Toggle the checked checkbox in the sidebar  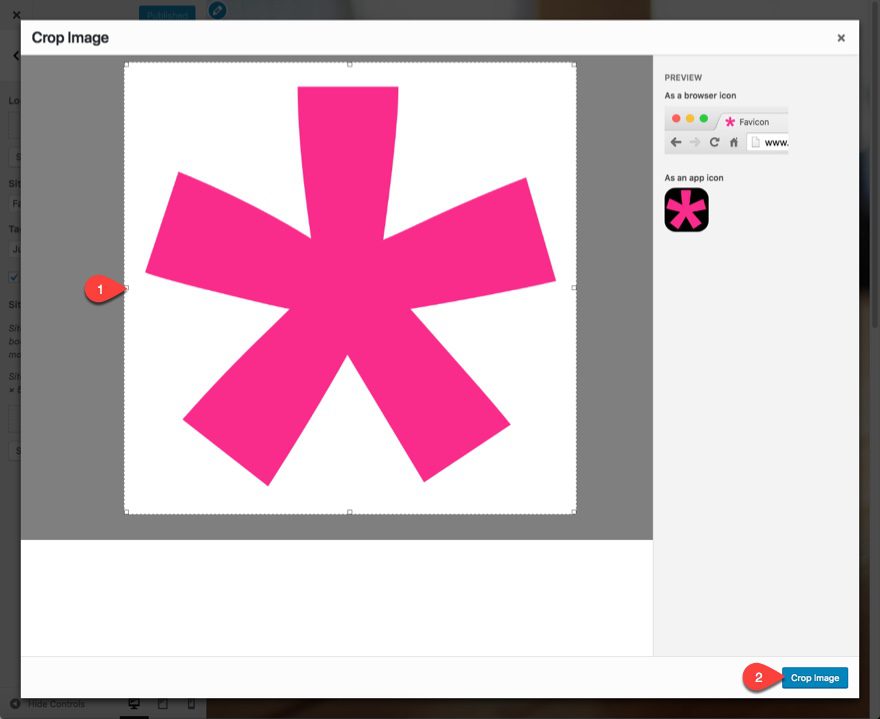click(14, 277)
